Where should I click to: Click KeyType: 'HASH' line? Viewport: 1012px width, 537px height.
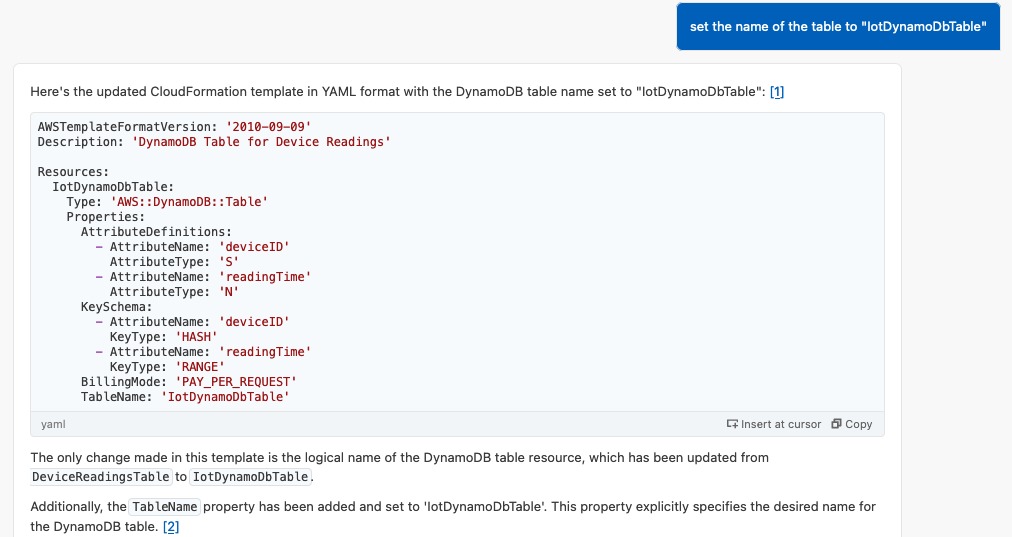point(163,337)
